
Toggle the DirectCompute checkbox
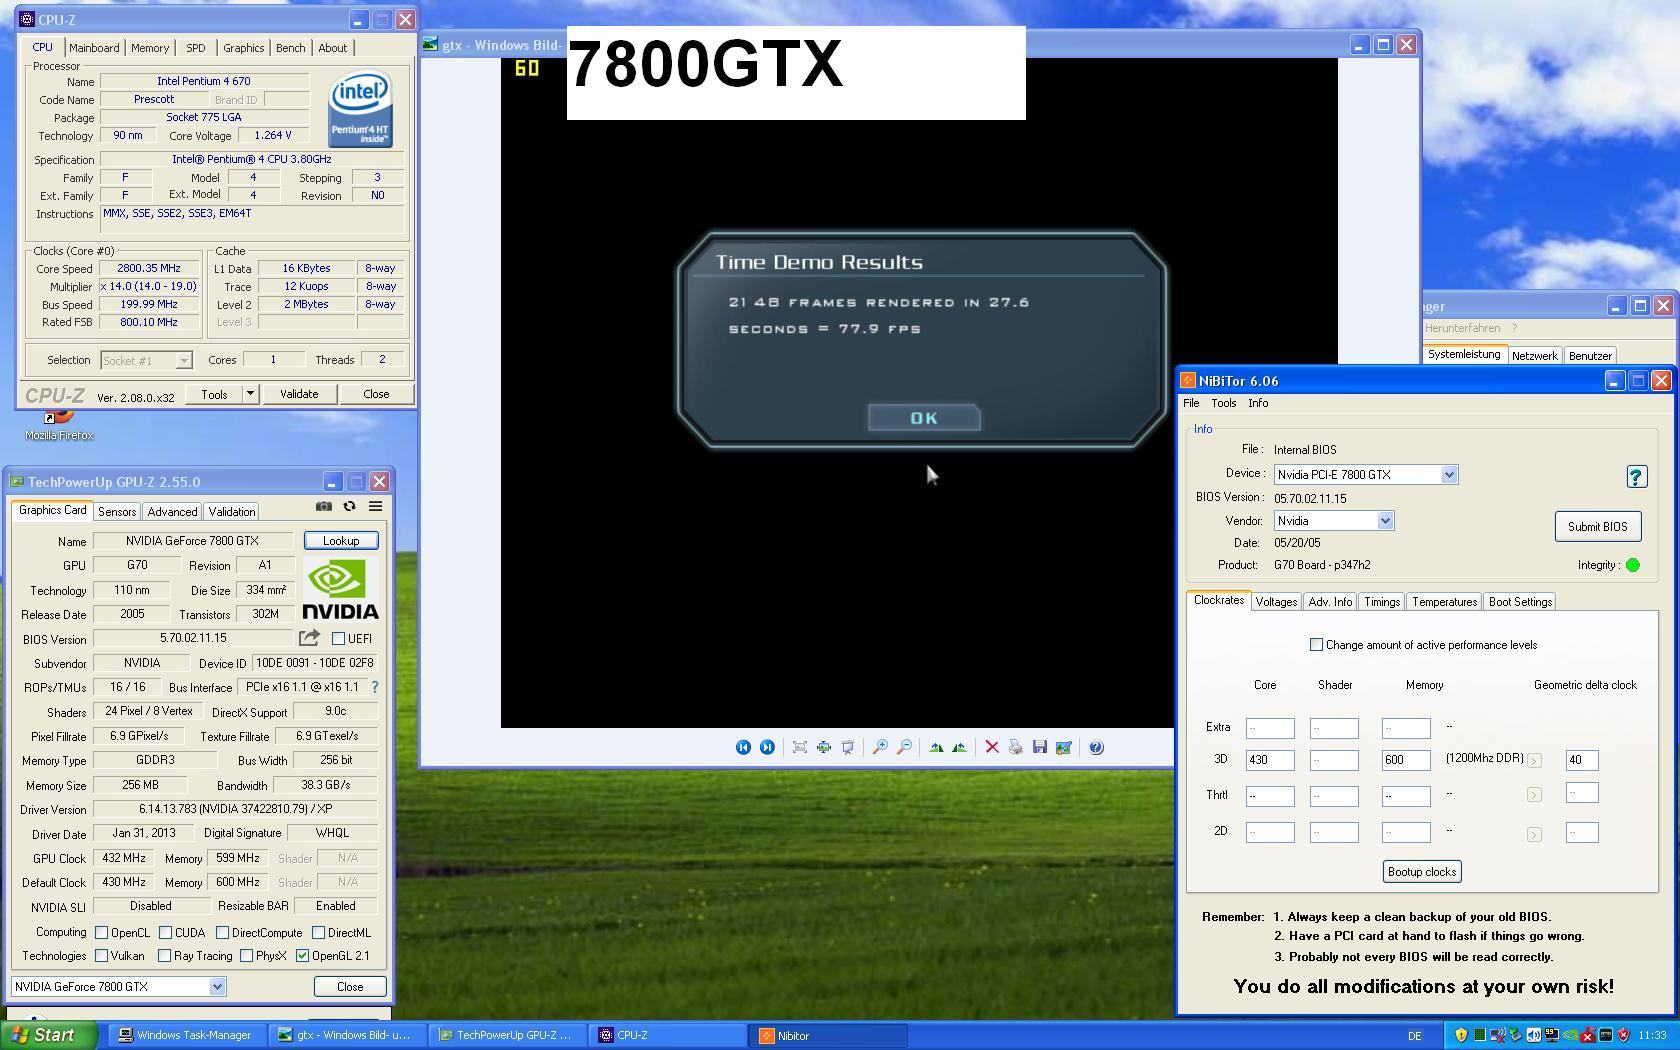click(x=222, y=932)
